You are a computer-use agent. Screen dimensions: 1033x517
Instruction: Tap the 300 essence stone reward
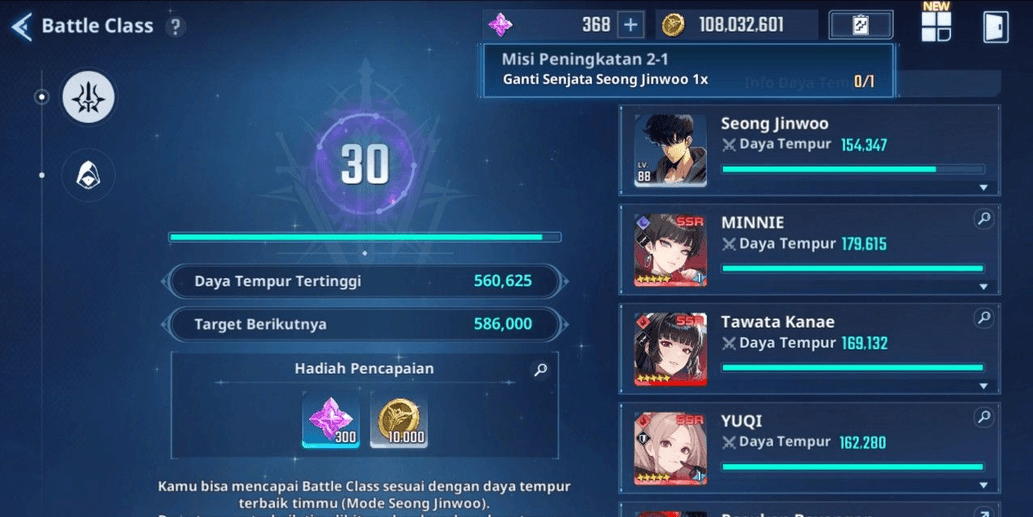tap(331, 420)
